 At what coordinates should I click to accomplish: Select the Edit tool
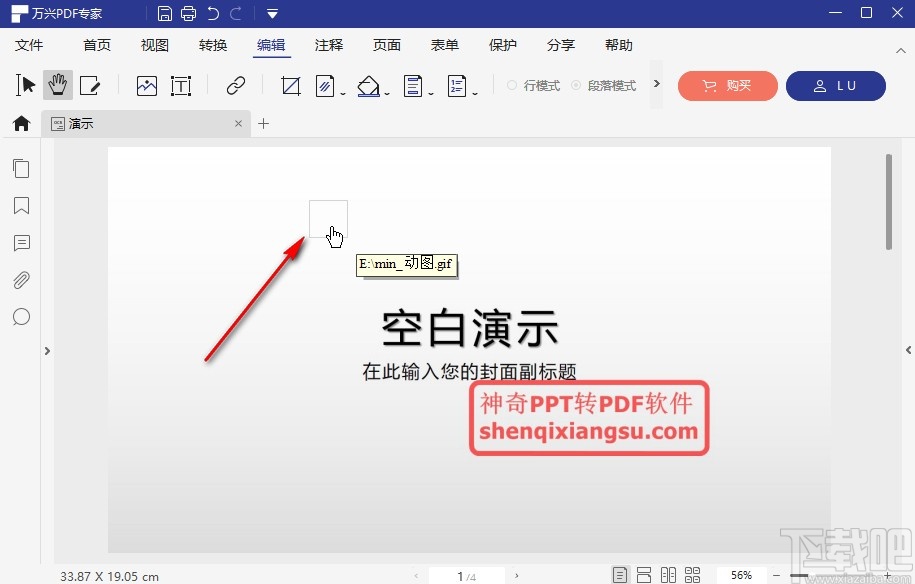91,85
